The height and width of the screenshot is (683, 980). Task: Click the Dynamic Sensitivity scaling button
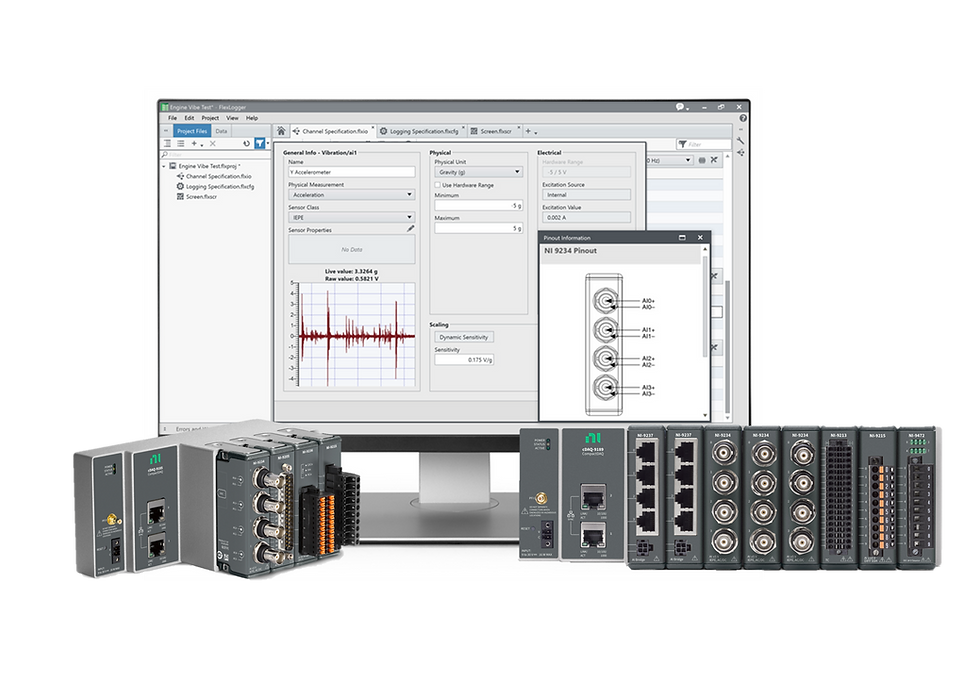coord(464,337)
